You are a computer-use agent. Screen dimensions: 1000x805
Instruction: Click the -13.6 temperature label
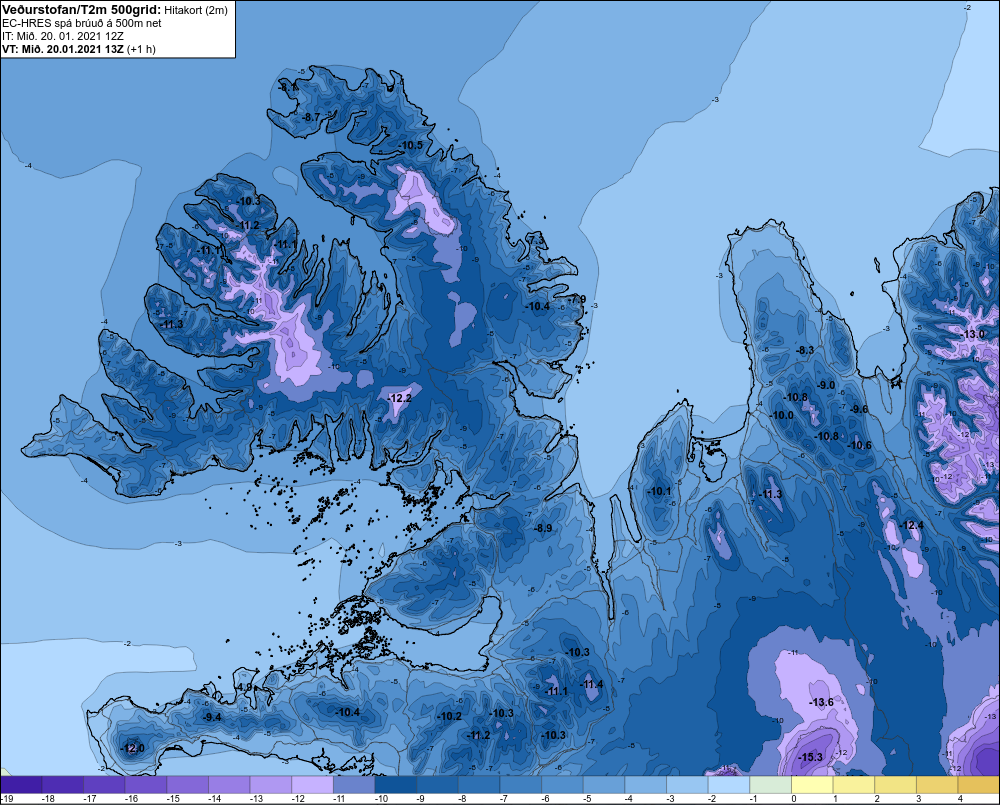pos(821,702)
